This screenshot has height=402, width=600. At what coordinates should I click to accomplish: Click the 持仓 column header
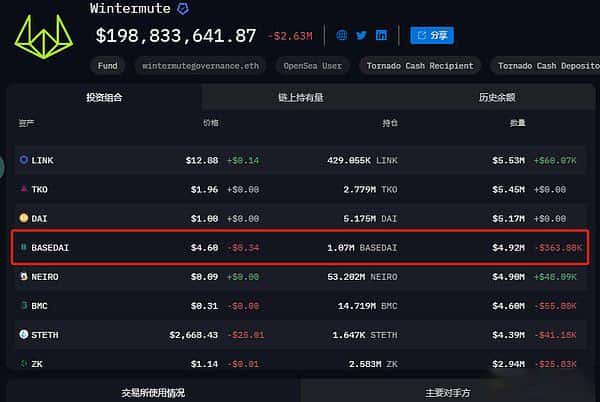pos(390,123)
